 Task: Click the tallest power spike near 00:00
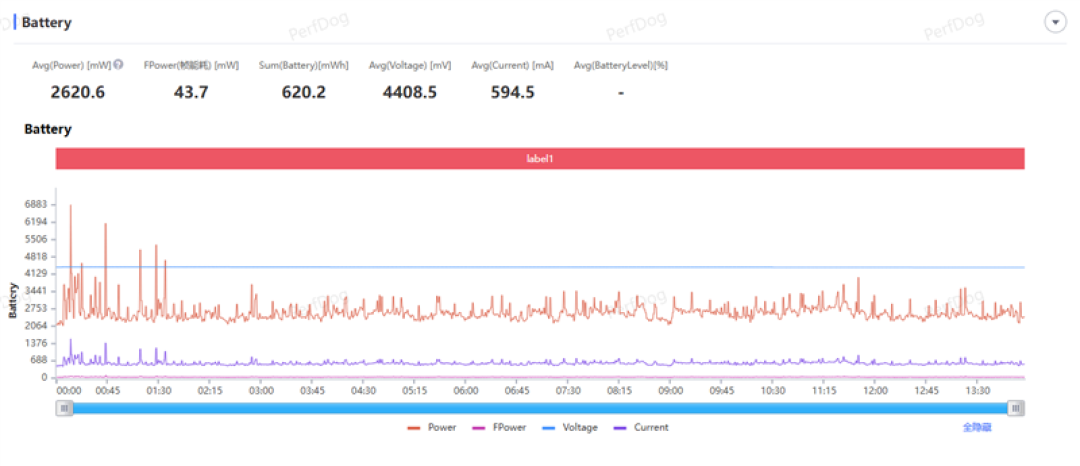click(x=70, y=206)
